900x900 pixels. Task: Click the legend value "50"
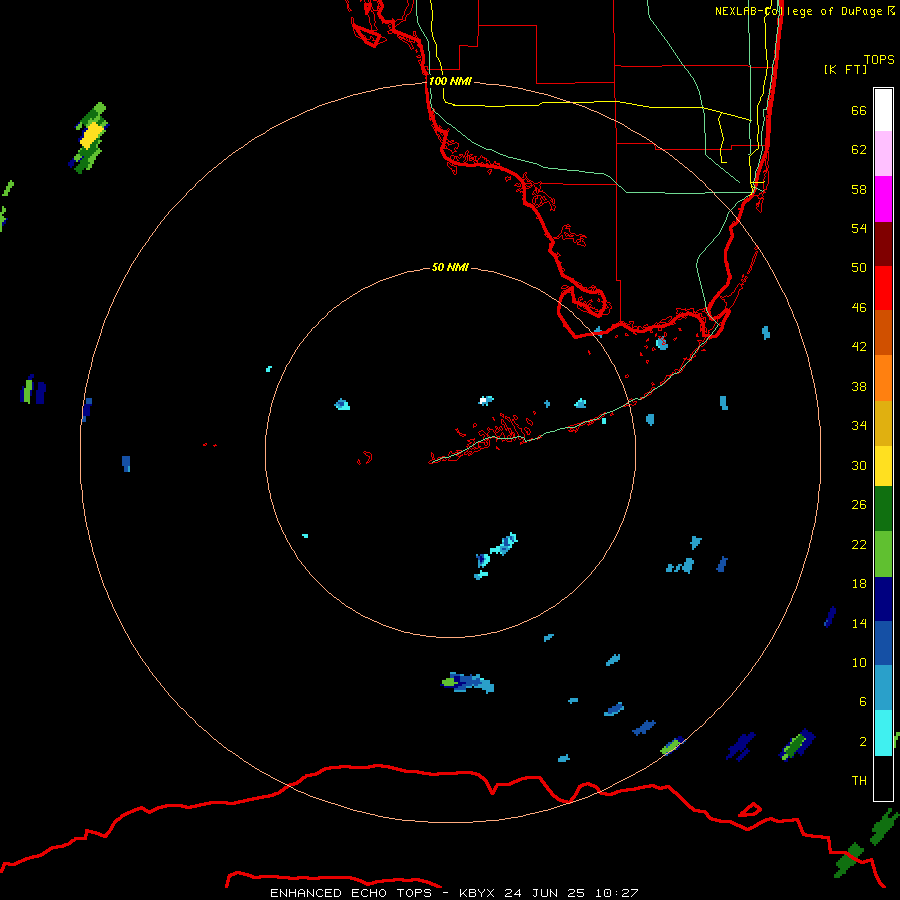859,268
